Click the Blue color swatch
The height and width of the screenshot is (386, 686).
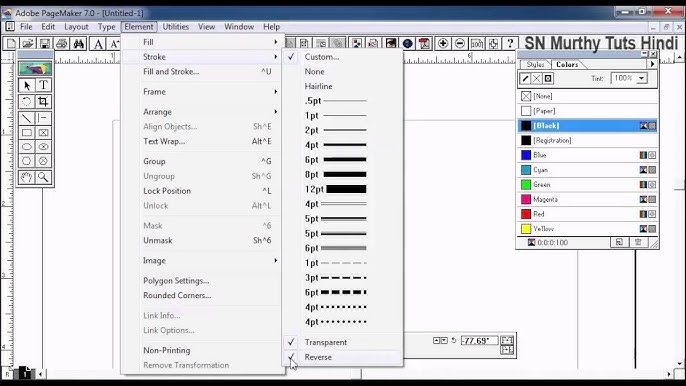pyautogui.click(x=526, y=155)
